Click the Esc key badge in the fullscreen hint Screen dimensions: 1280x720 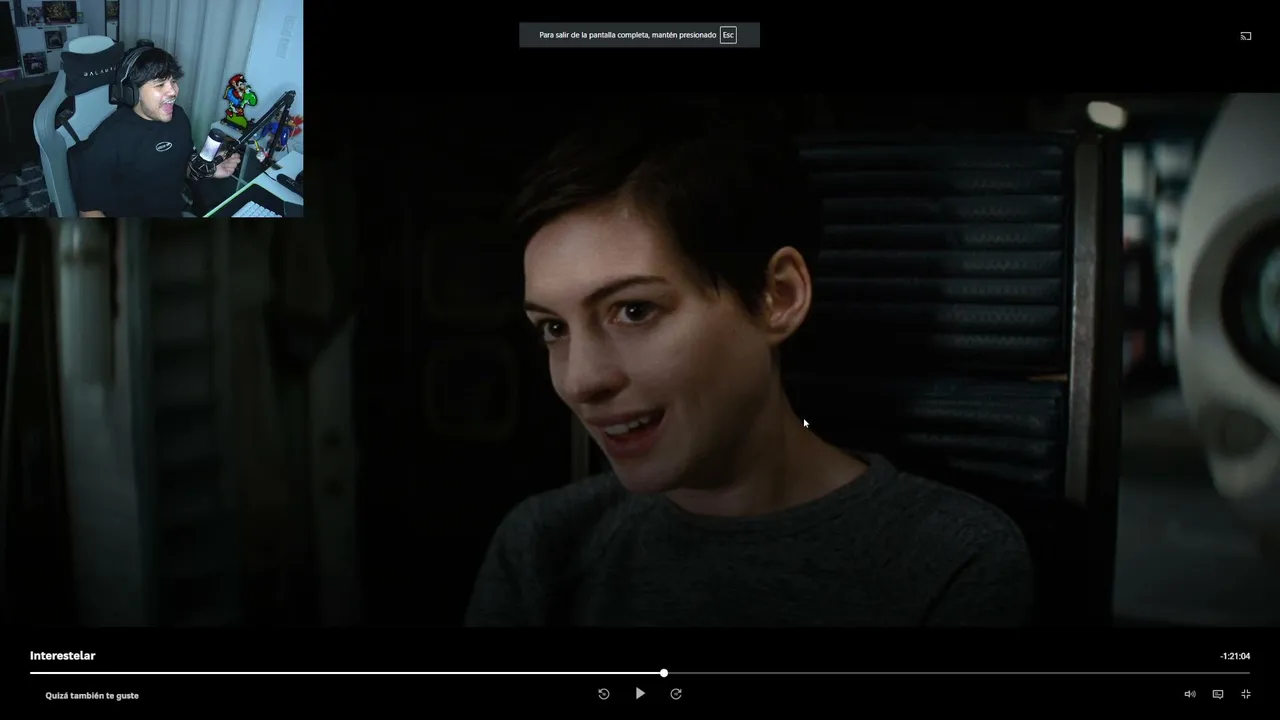point(728,35)
